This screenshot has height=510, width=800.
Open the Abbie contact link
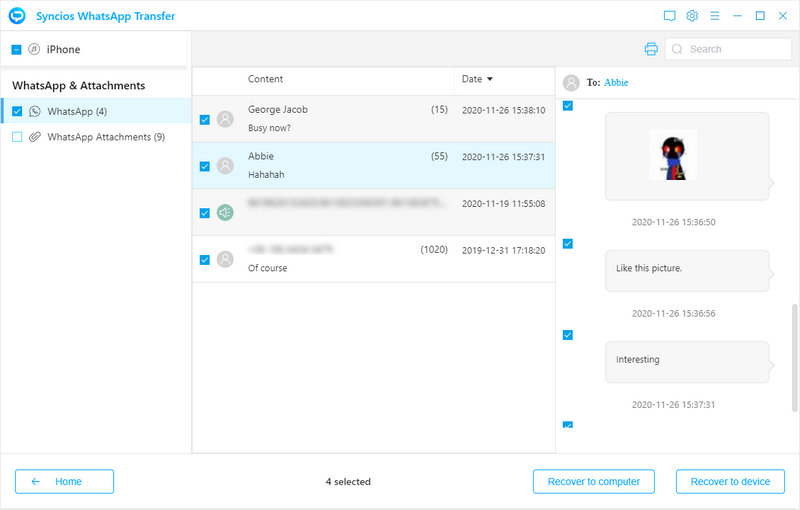[x=616, y=83]
